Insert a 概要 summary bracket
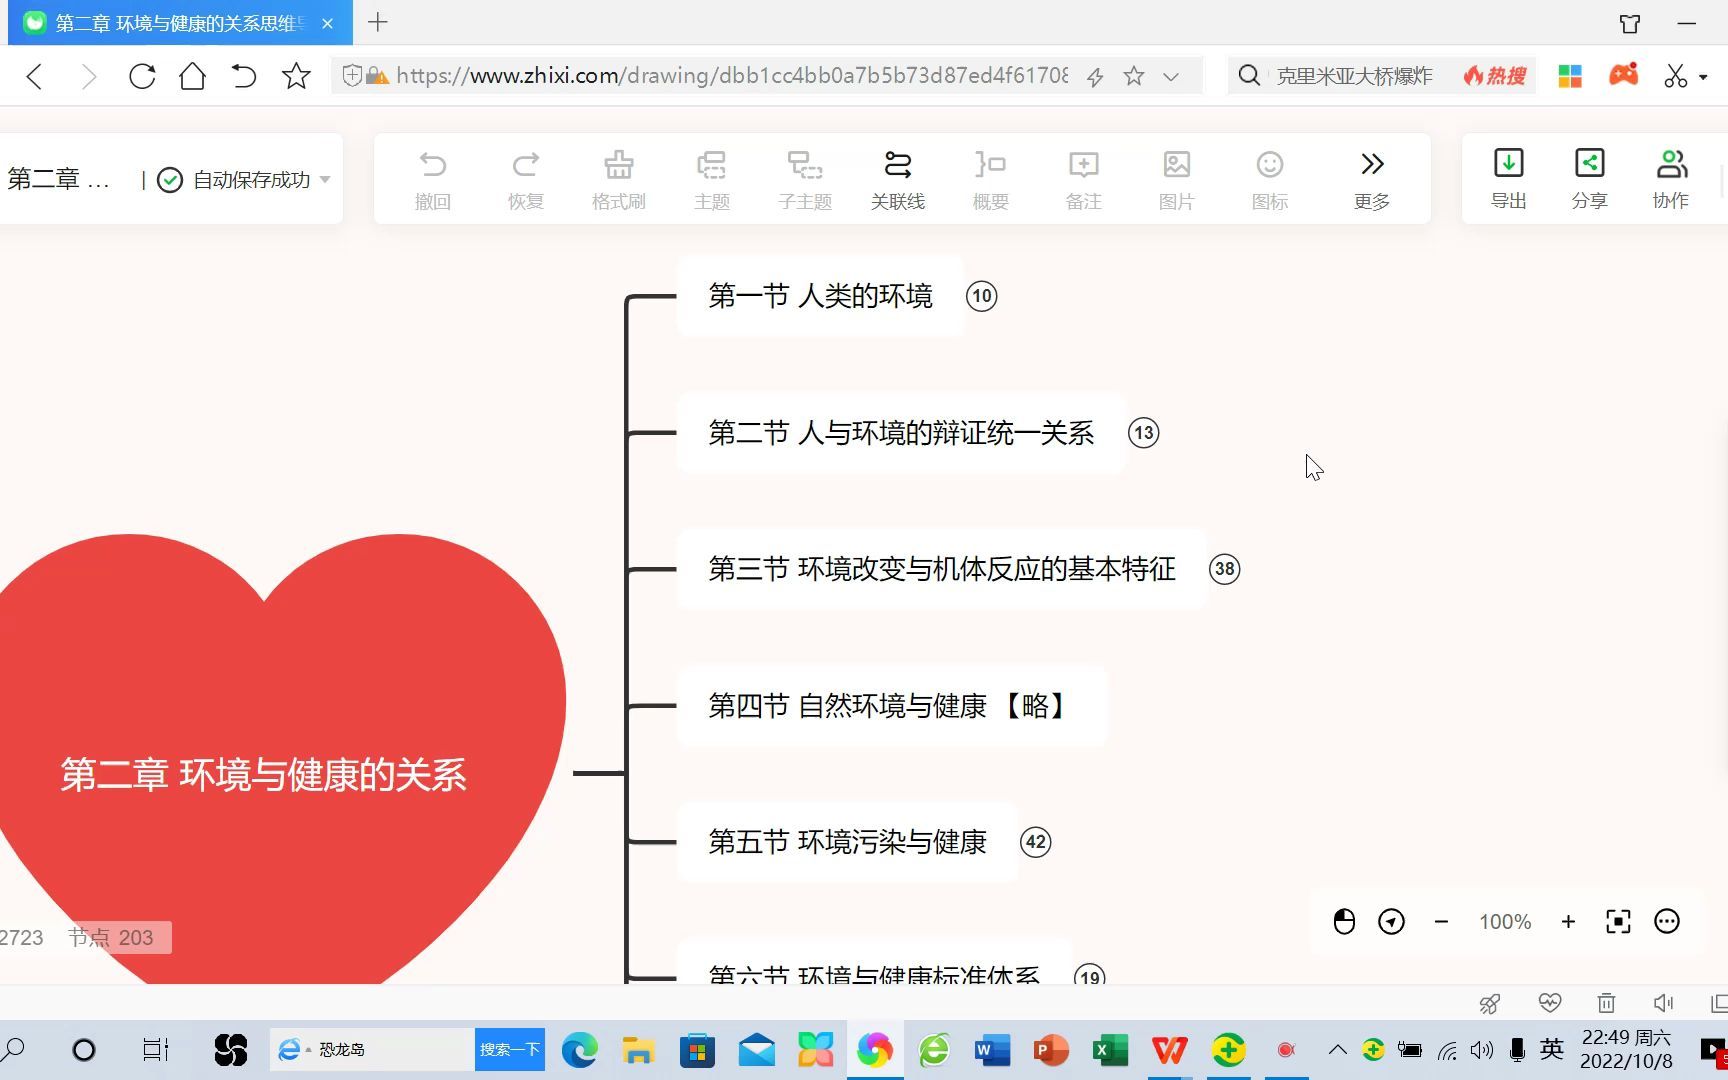Screen dimensions: 1728x1080 coord(990,180)
